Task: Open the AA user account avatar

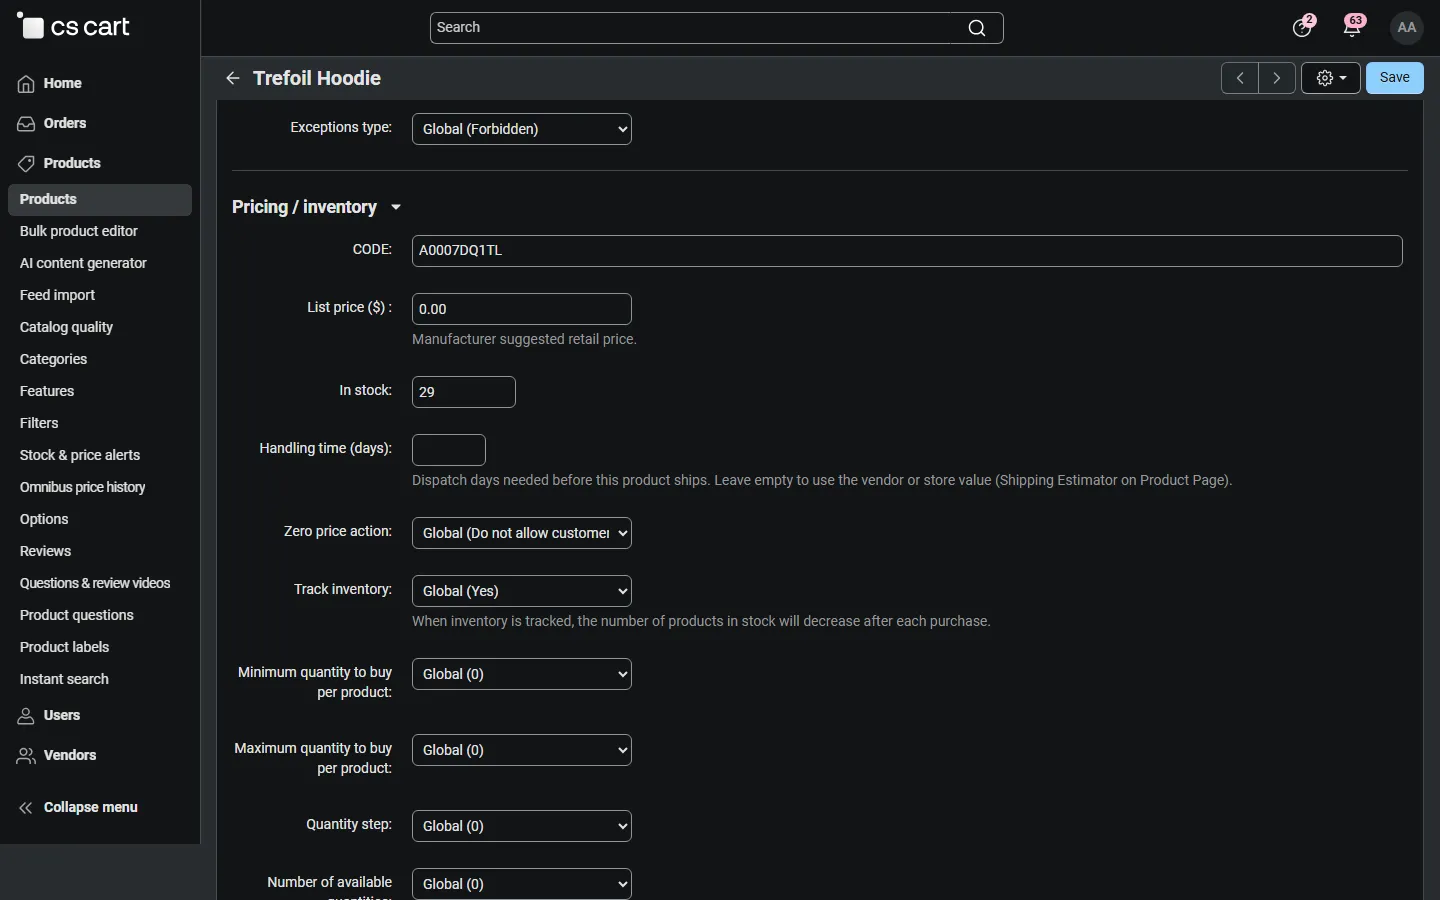Action: coord(1407,28)
